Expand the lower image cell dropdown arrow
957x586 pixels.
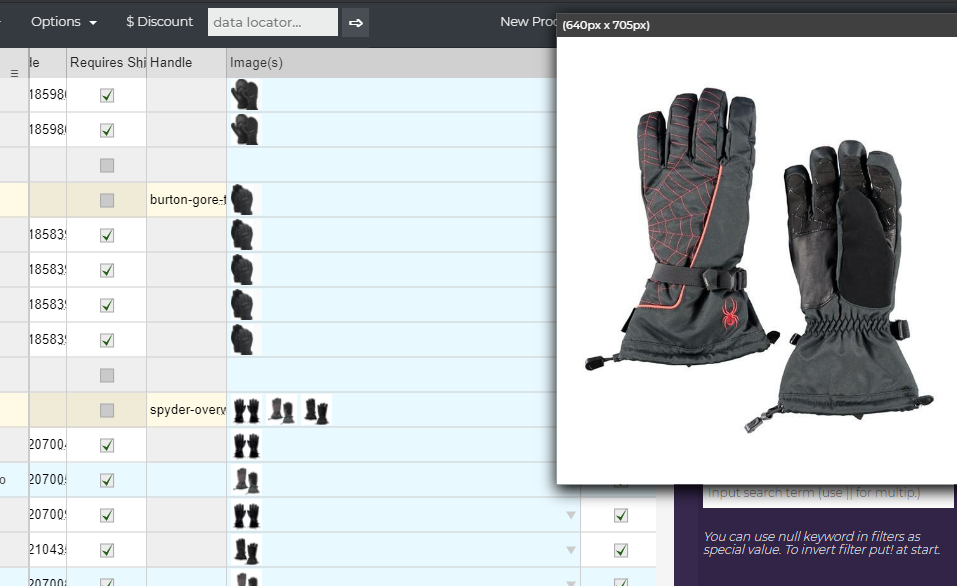[x=571, y=550]
